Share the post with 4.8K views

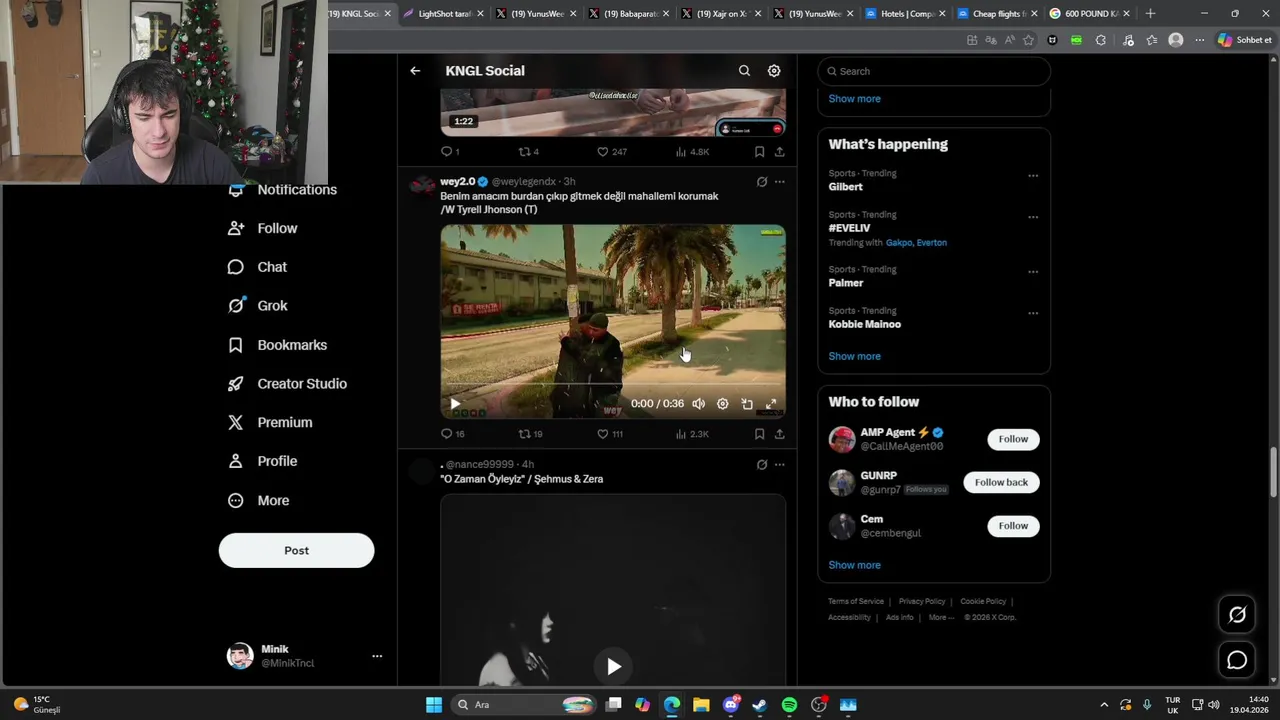pyautogui.click(x=779, y=152)
